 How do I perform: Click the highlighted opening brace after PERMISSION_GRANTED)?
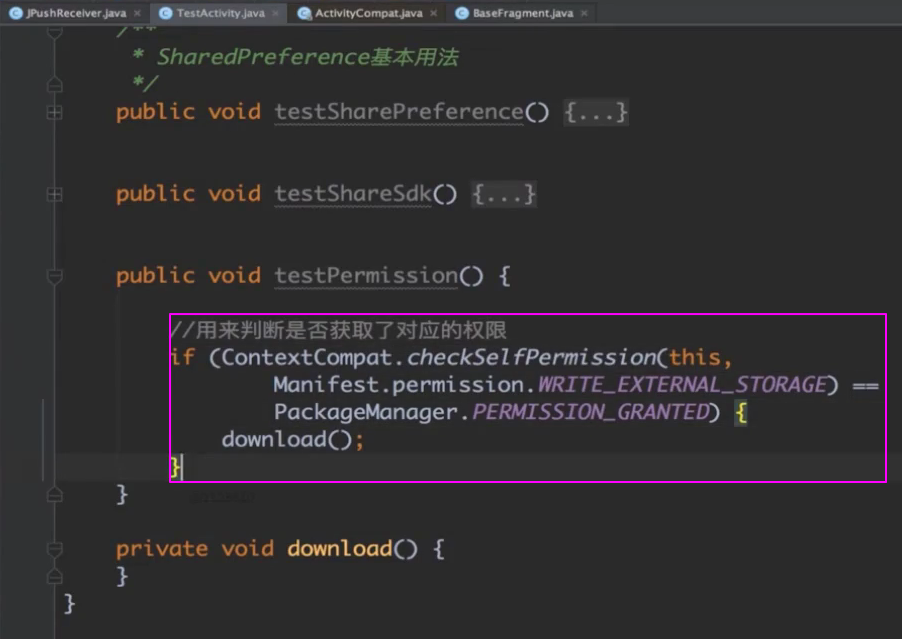click(x=741, y=412)
